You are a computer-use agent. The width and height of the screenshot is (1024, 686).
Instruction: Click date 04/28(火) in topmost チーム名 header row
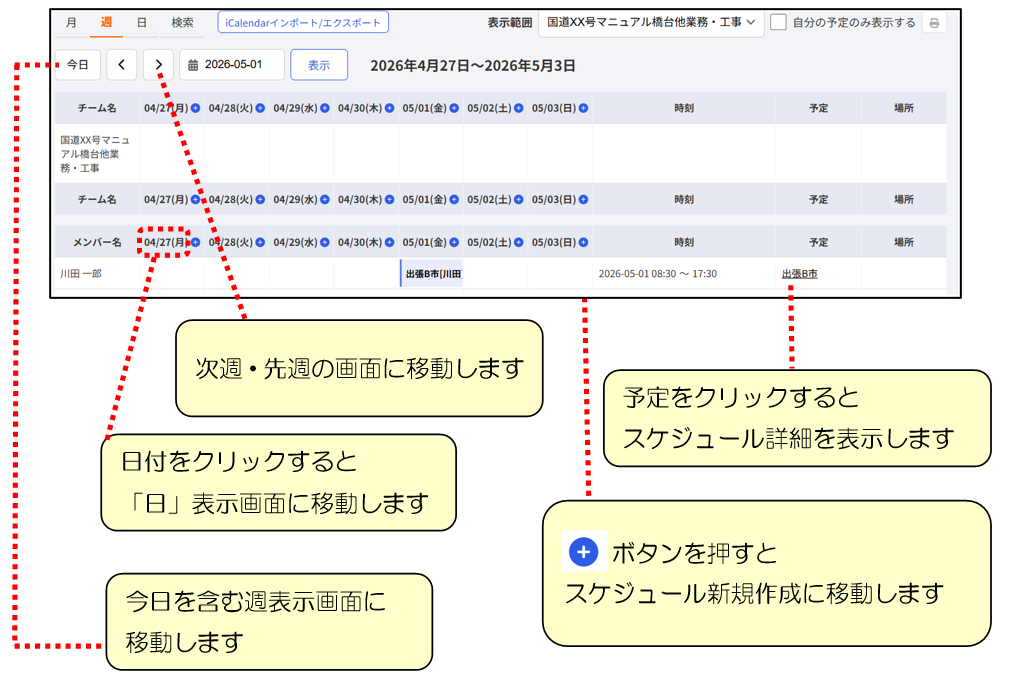231,108
